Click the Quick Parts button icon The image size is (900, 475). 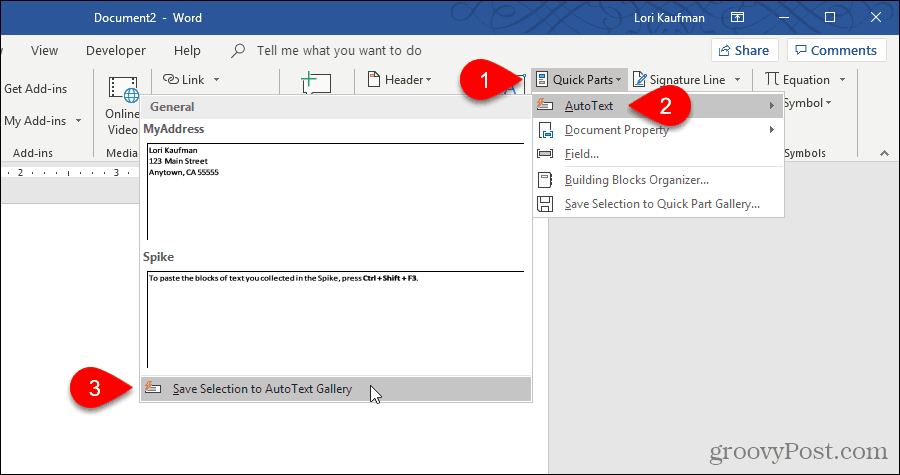point(541,80)
